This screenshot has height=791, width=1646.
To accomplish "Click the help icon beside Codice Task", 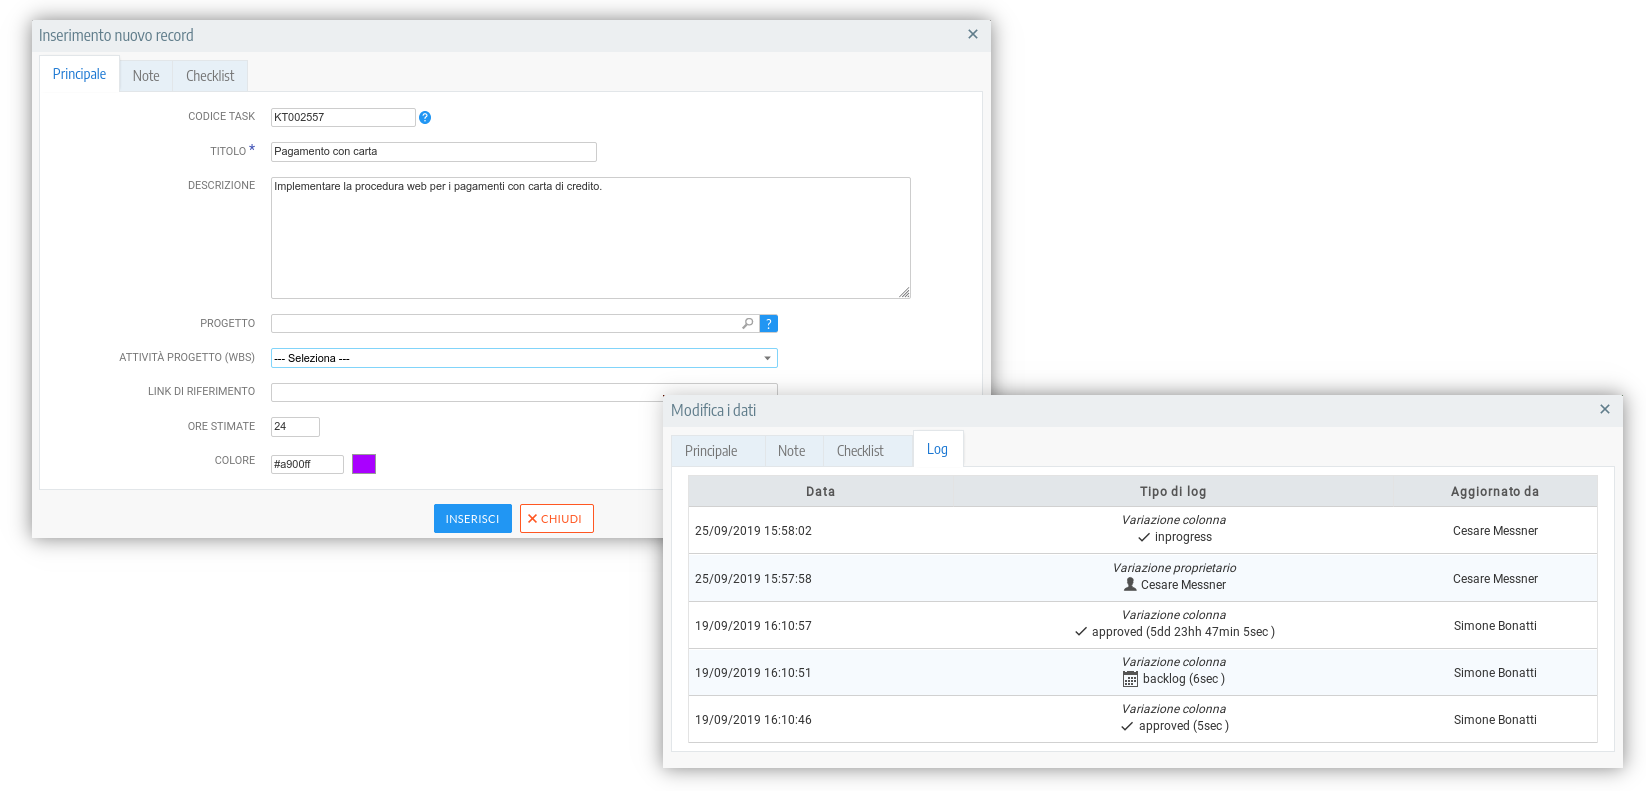I will pyautogui.click(x=425, y=118).
